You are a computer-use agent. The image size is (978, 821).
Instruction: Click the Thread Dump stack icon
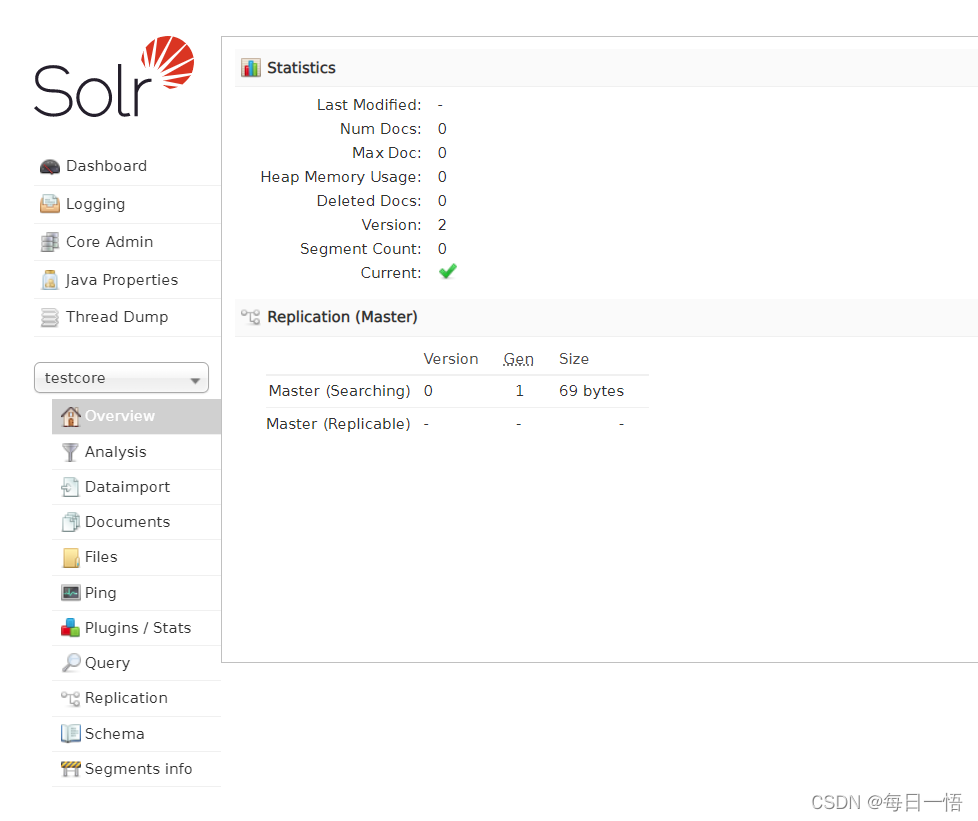pyautogui.click(x=50, y=318)
